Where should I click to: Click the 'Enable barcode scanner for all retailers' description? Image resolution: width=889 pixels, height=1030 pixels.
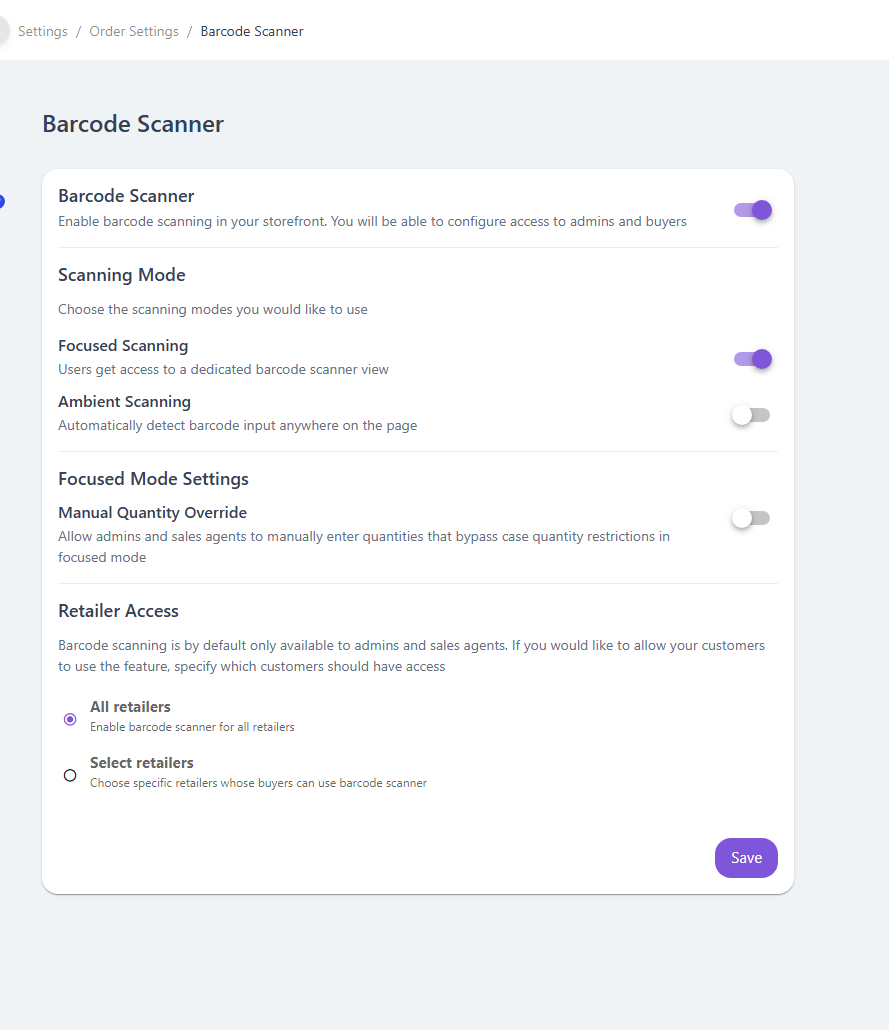pos(192,727)
